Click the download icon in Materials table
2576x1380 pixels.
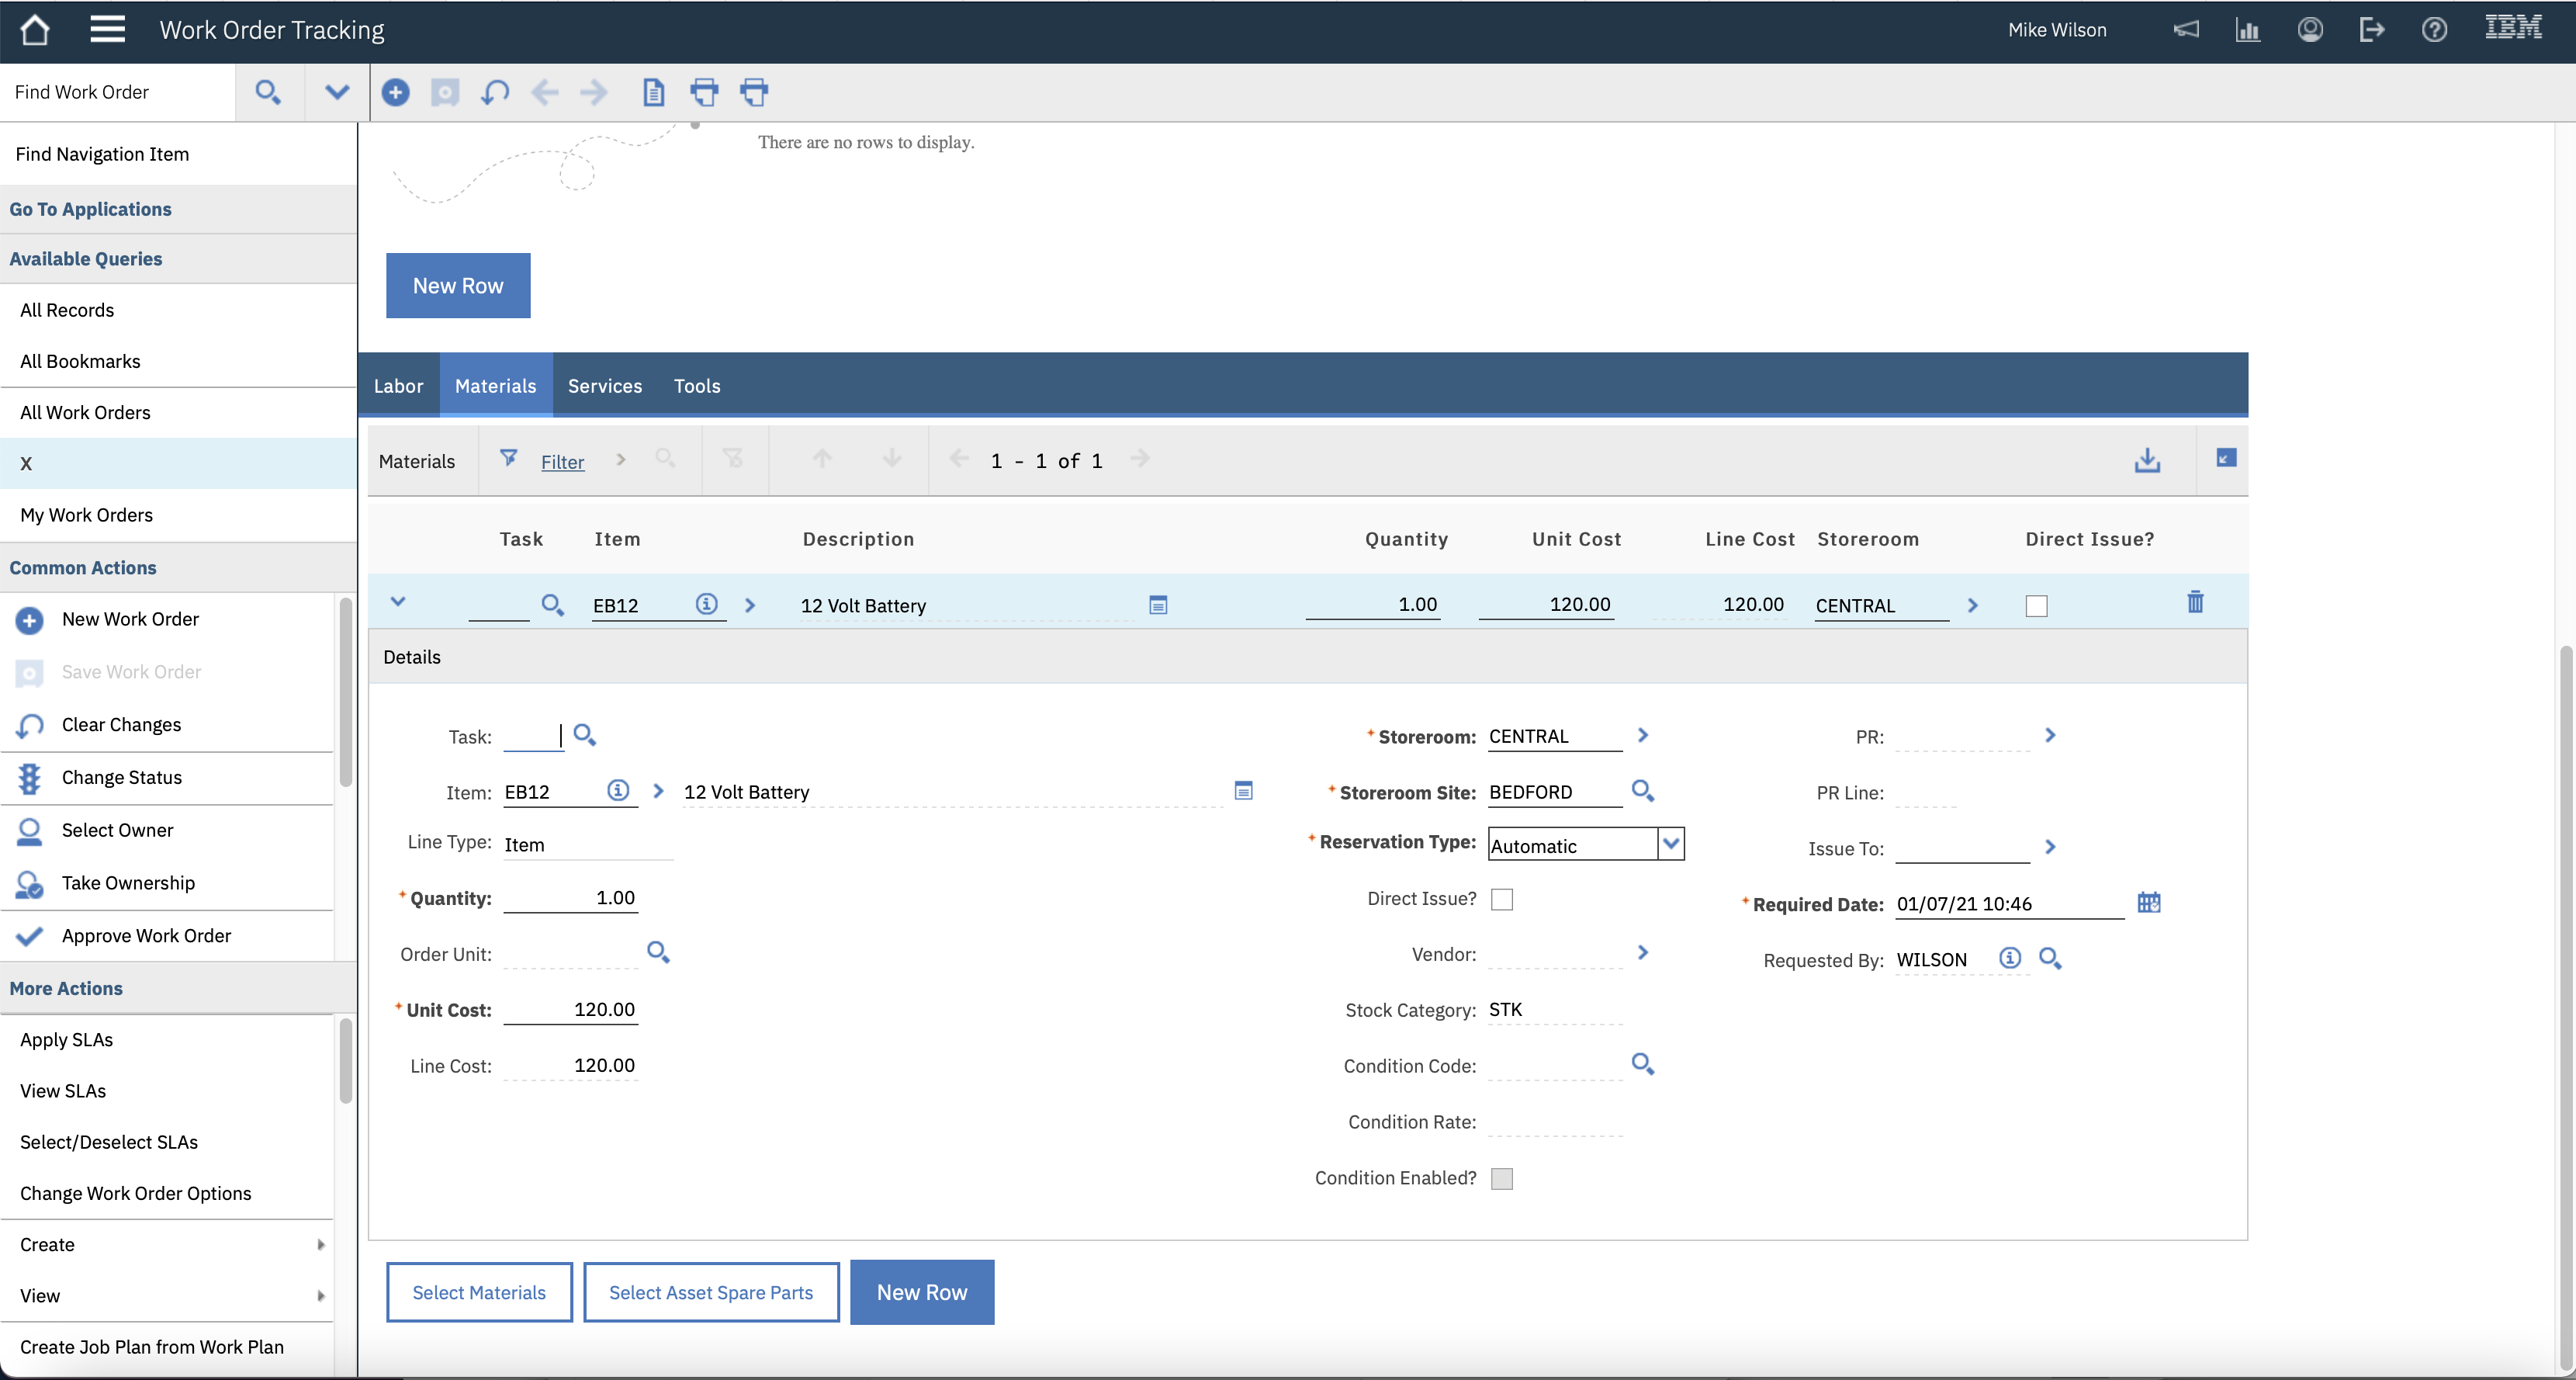point(2147,460)
